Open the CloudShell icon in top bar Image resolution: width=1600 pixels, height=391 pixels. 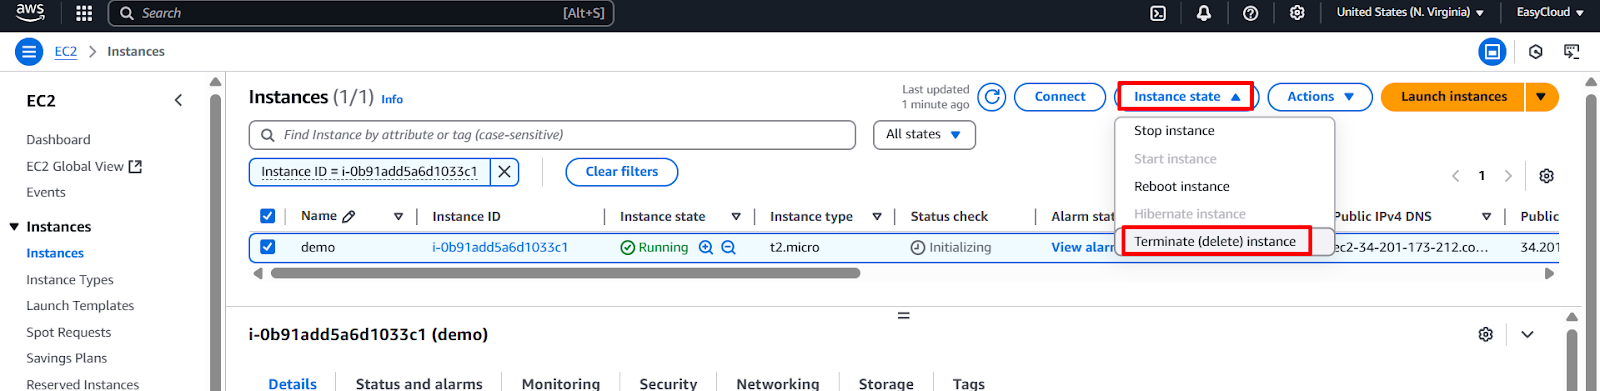click(x=1158, y=13)
